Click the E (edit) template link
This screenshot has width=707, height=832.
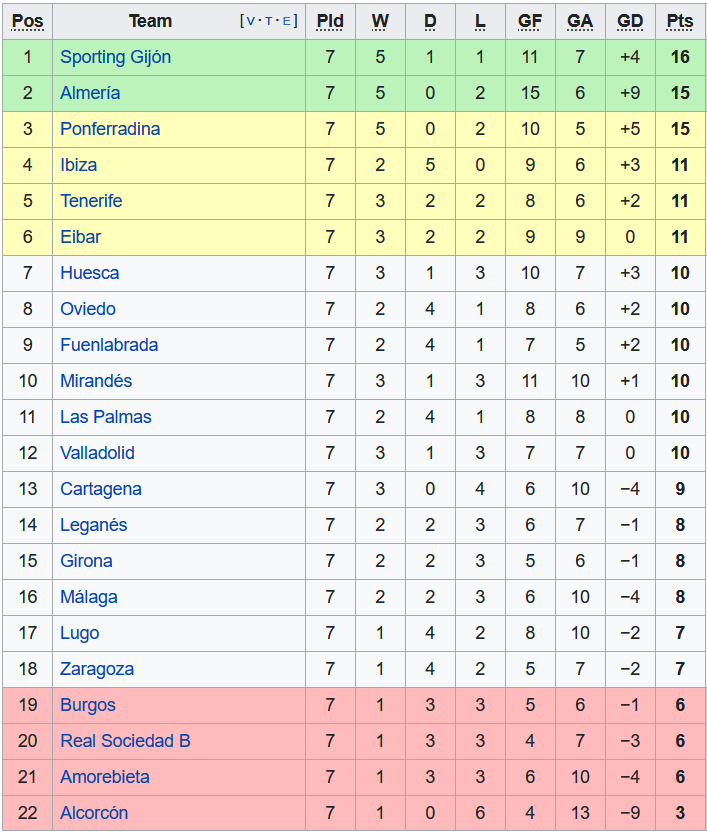[x=287, y=21]
